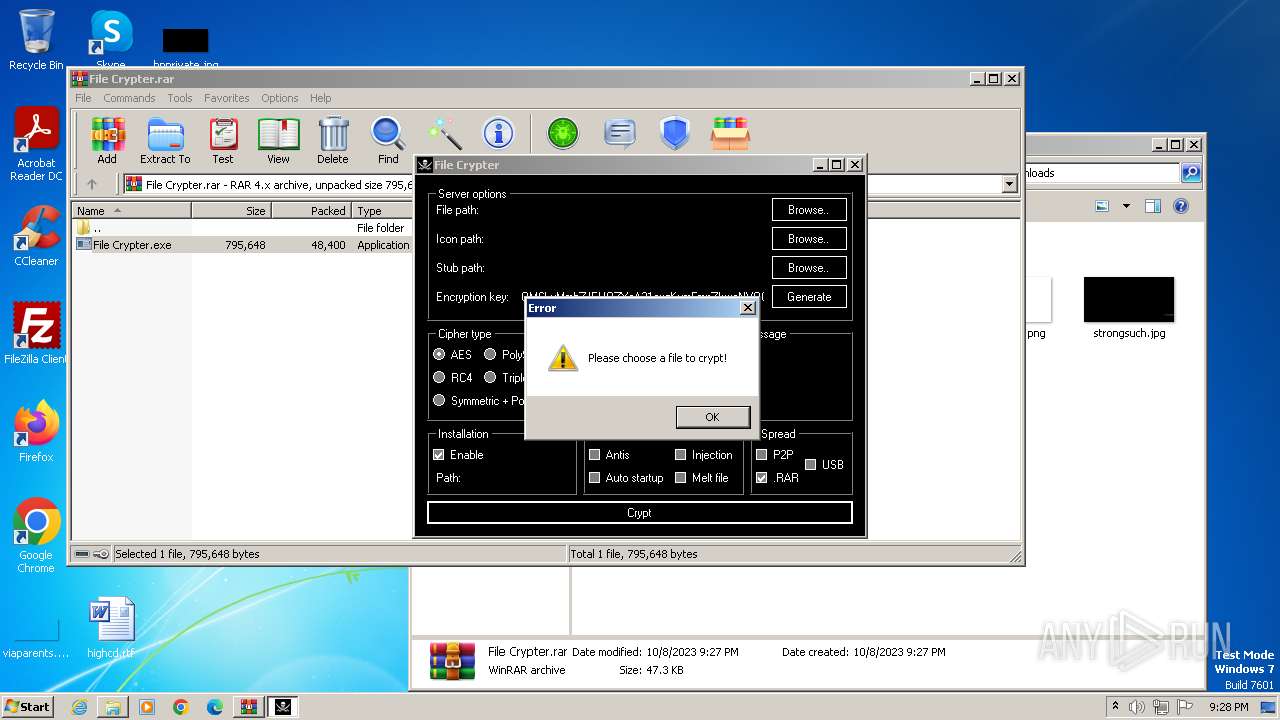Open WinRAR File menu

[83, 98]
